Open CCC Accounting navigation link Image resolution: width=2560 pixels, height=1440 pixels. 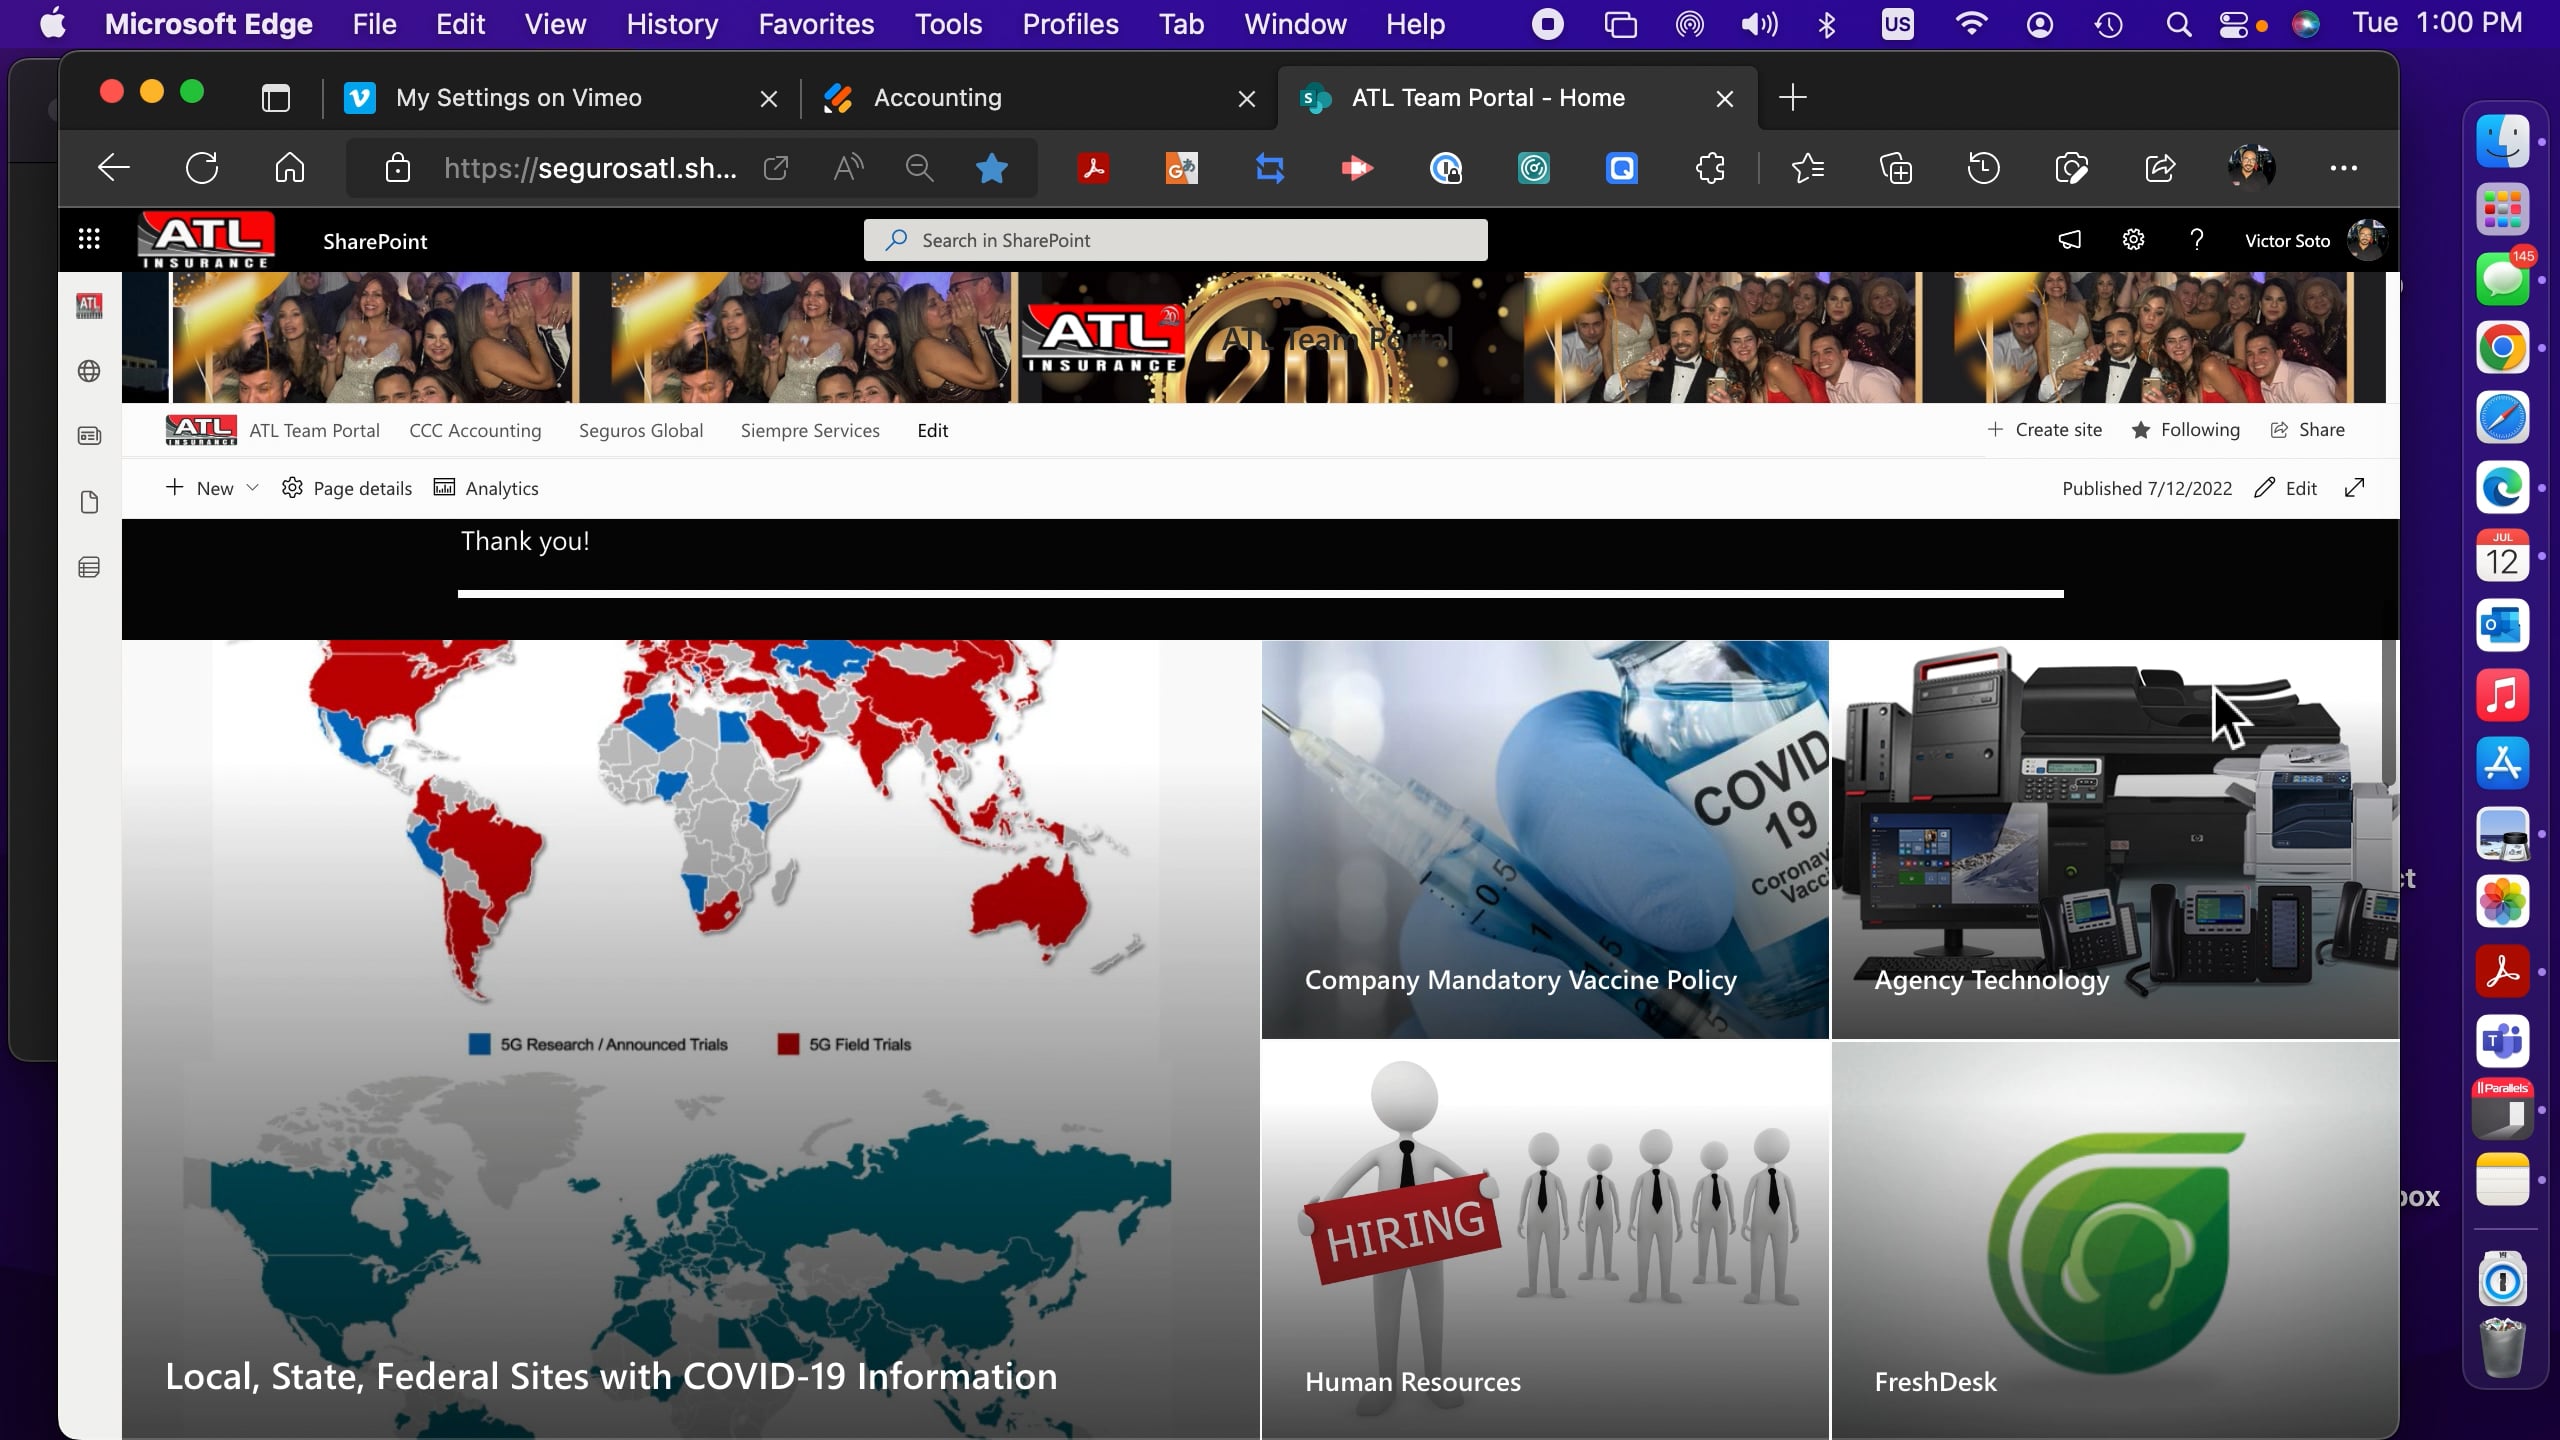click(x=475, y=431)
